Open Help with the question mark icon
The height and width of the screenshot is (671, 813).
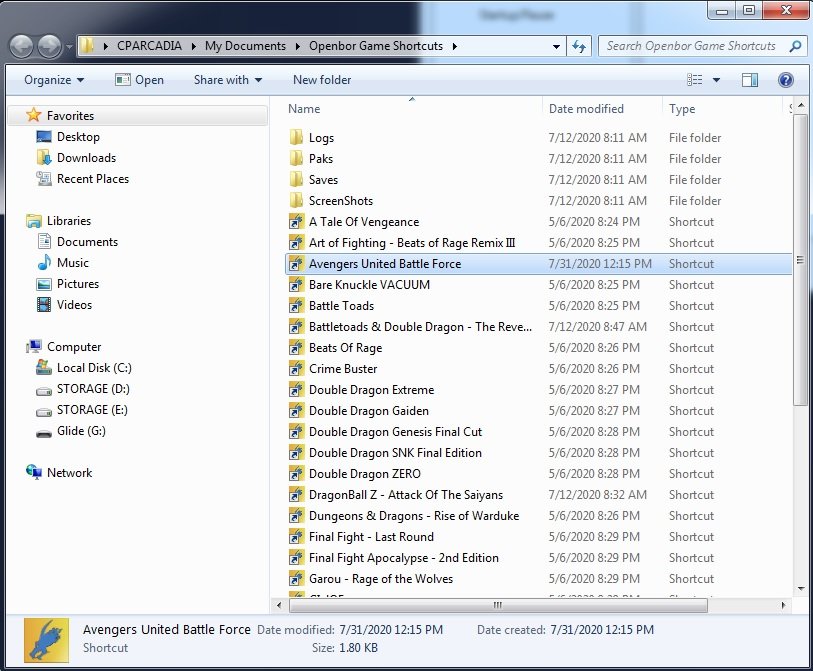(x=786, y=80)
